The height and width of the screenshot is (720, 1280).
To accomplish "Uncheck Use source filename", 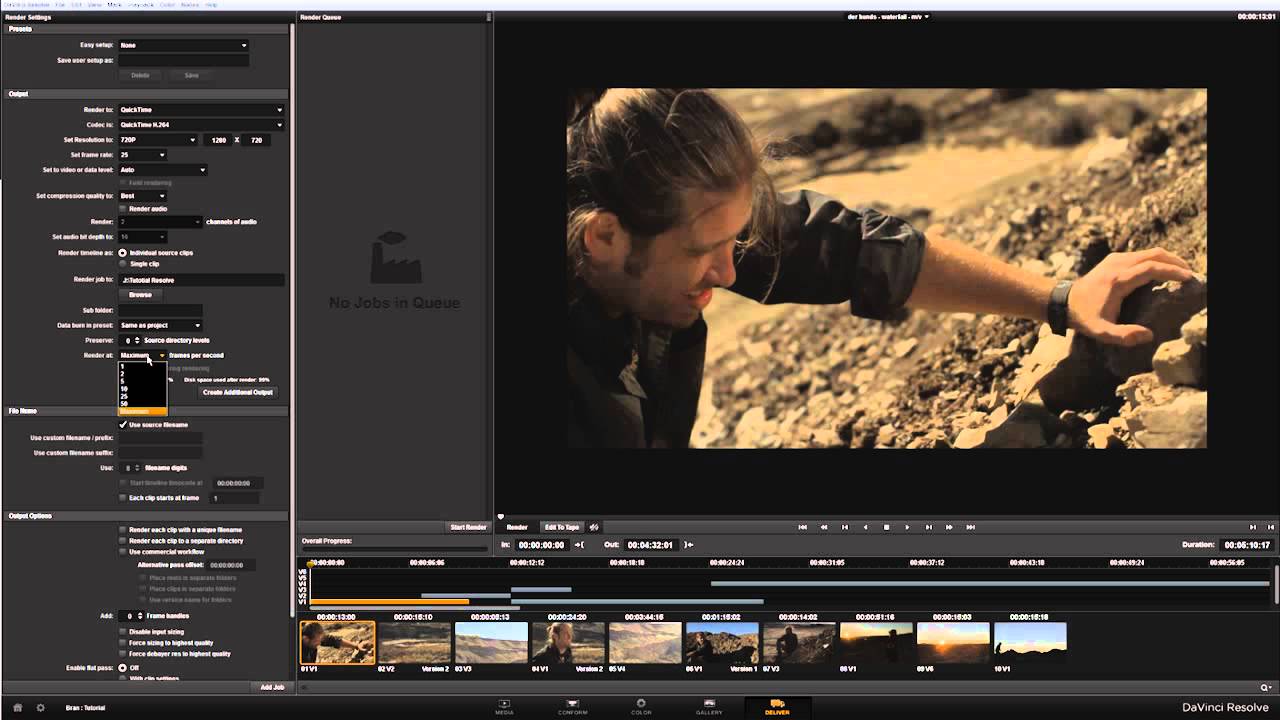I will coord(123,425).
